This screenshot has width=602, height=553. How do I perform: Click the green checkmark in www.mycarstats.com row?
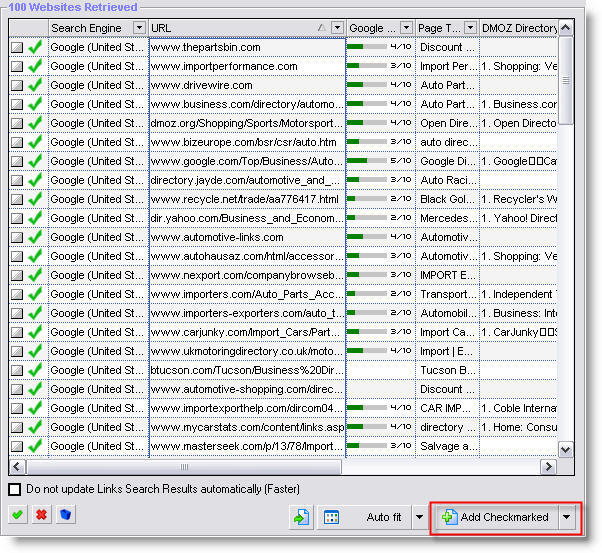click(x=35, y=427)
